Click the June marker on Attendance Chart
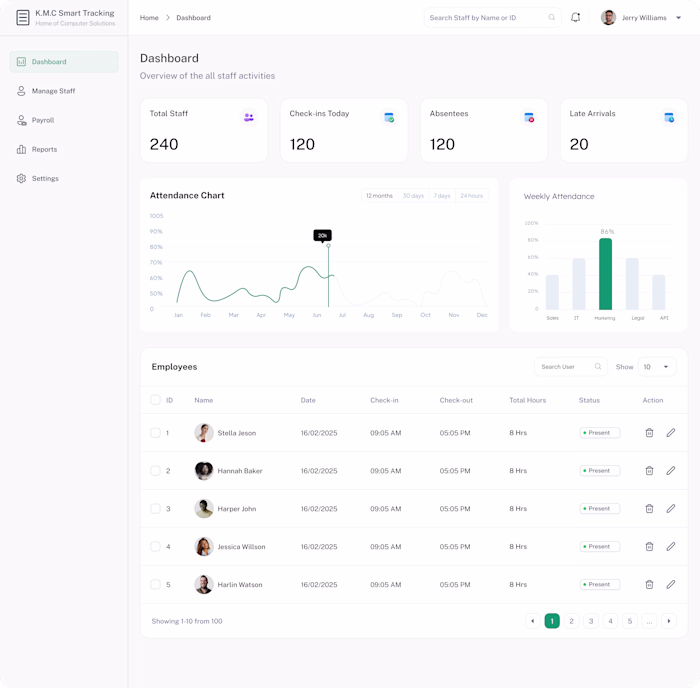 pos(329,246)
